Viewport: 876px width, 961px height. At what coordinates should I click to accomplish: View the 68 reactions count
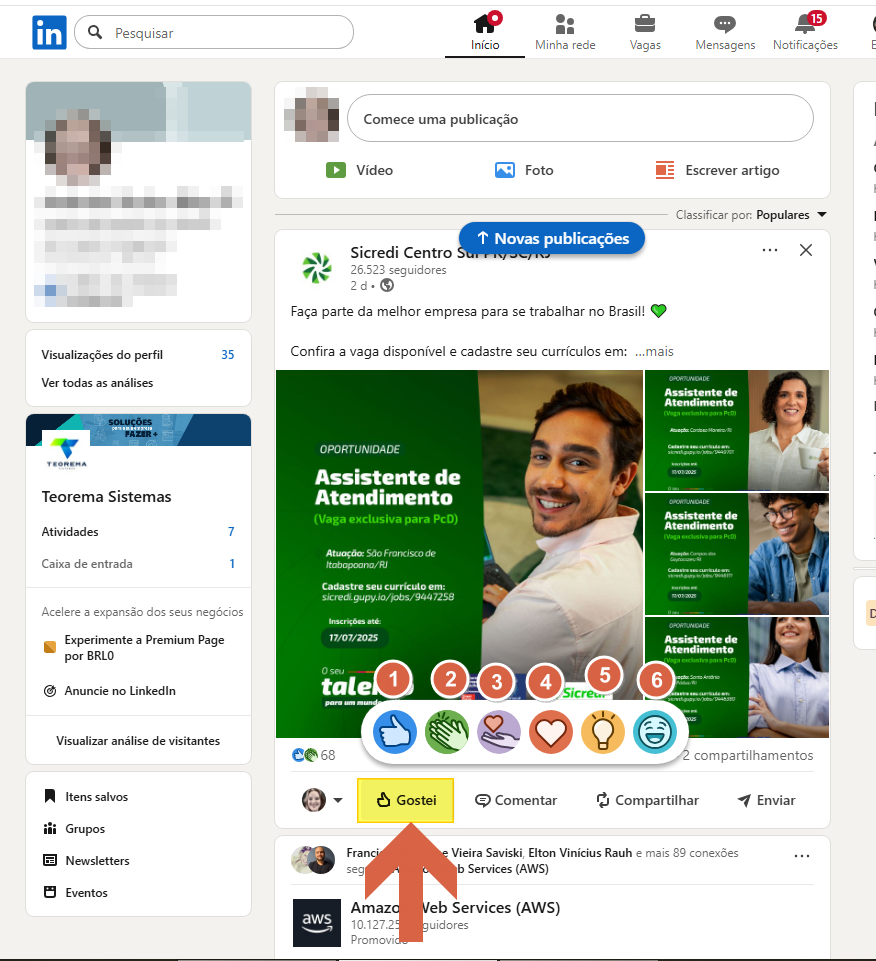click(313, 755)
